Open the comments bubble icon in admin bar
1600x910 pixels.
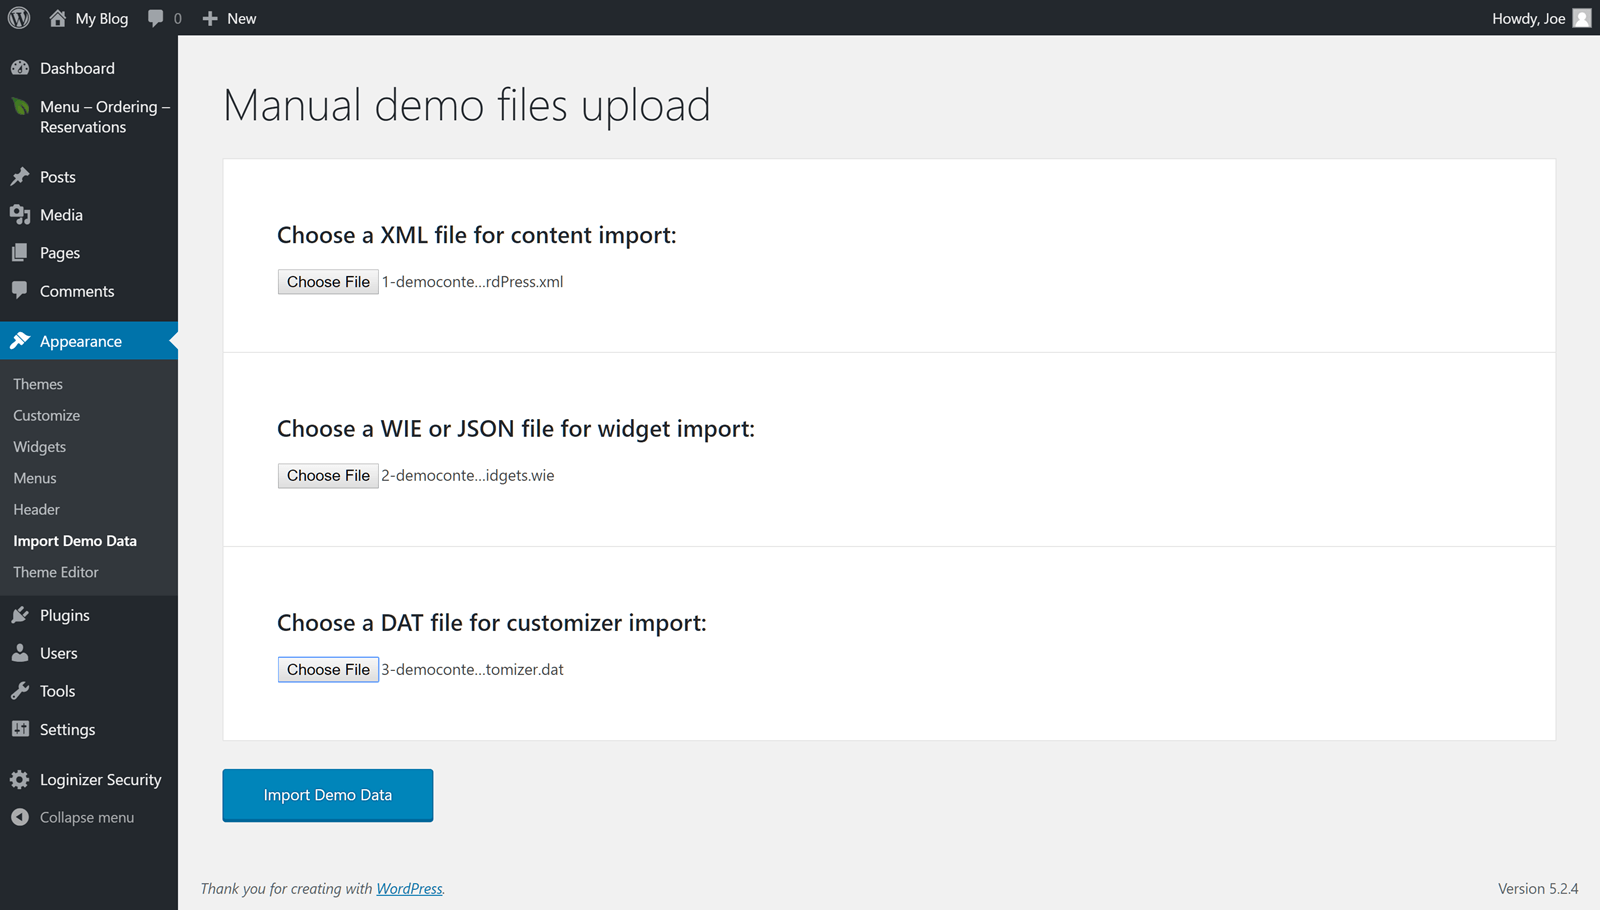pyautogui.click(x=156, y=18)
